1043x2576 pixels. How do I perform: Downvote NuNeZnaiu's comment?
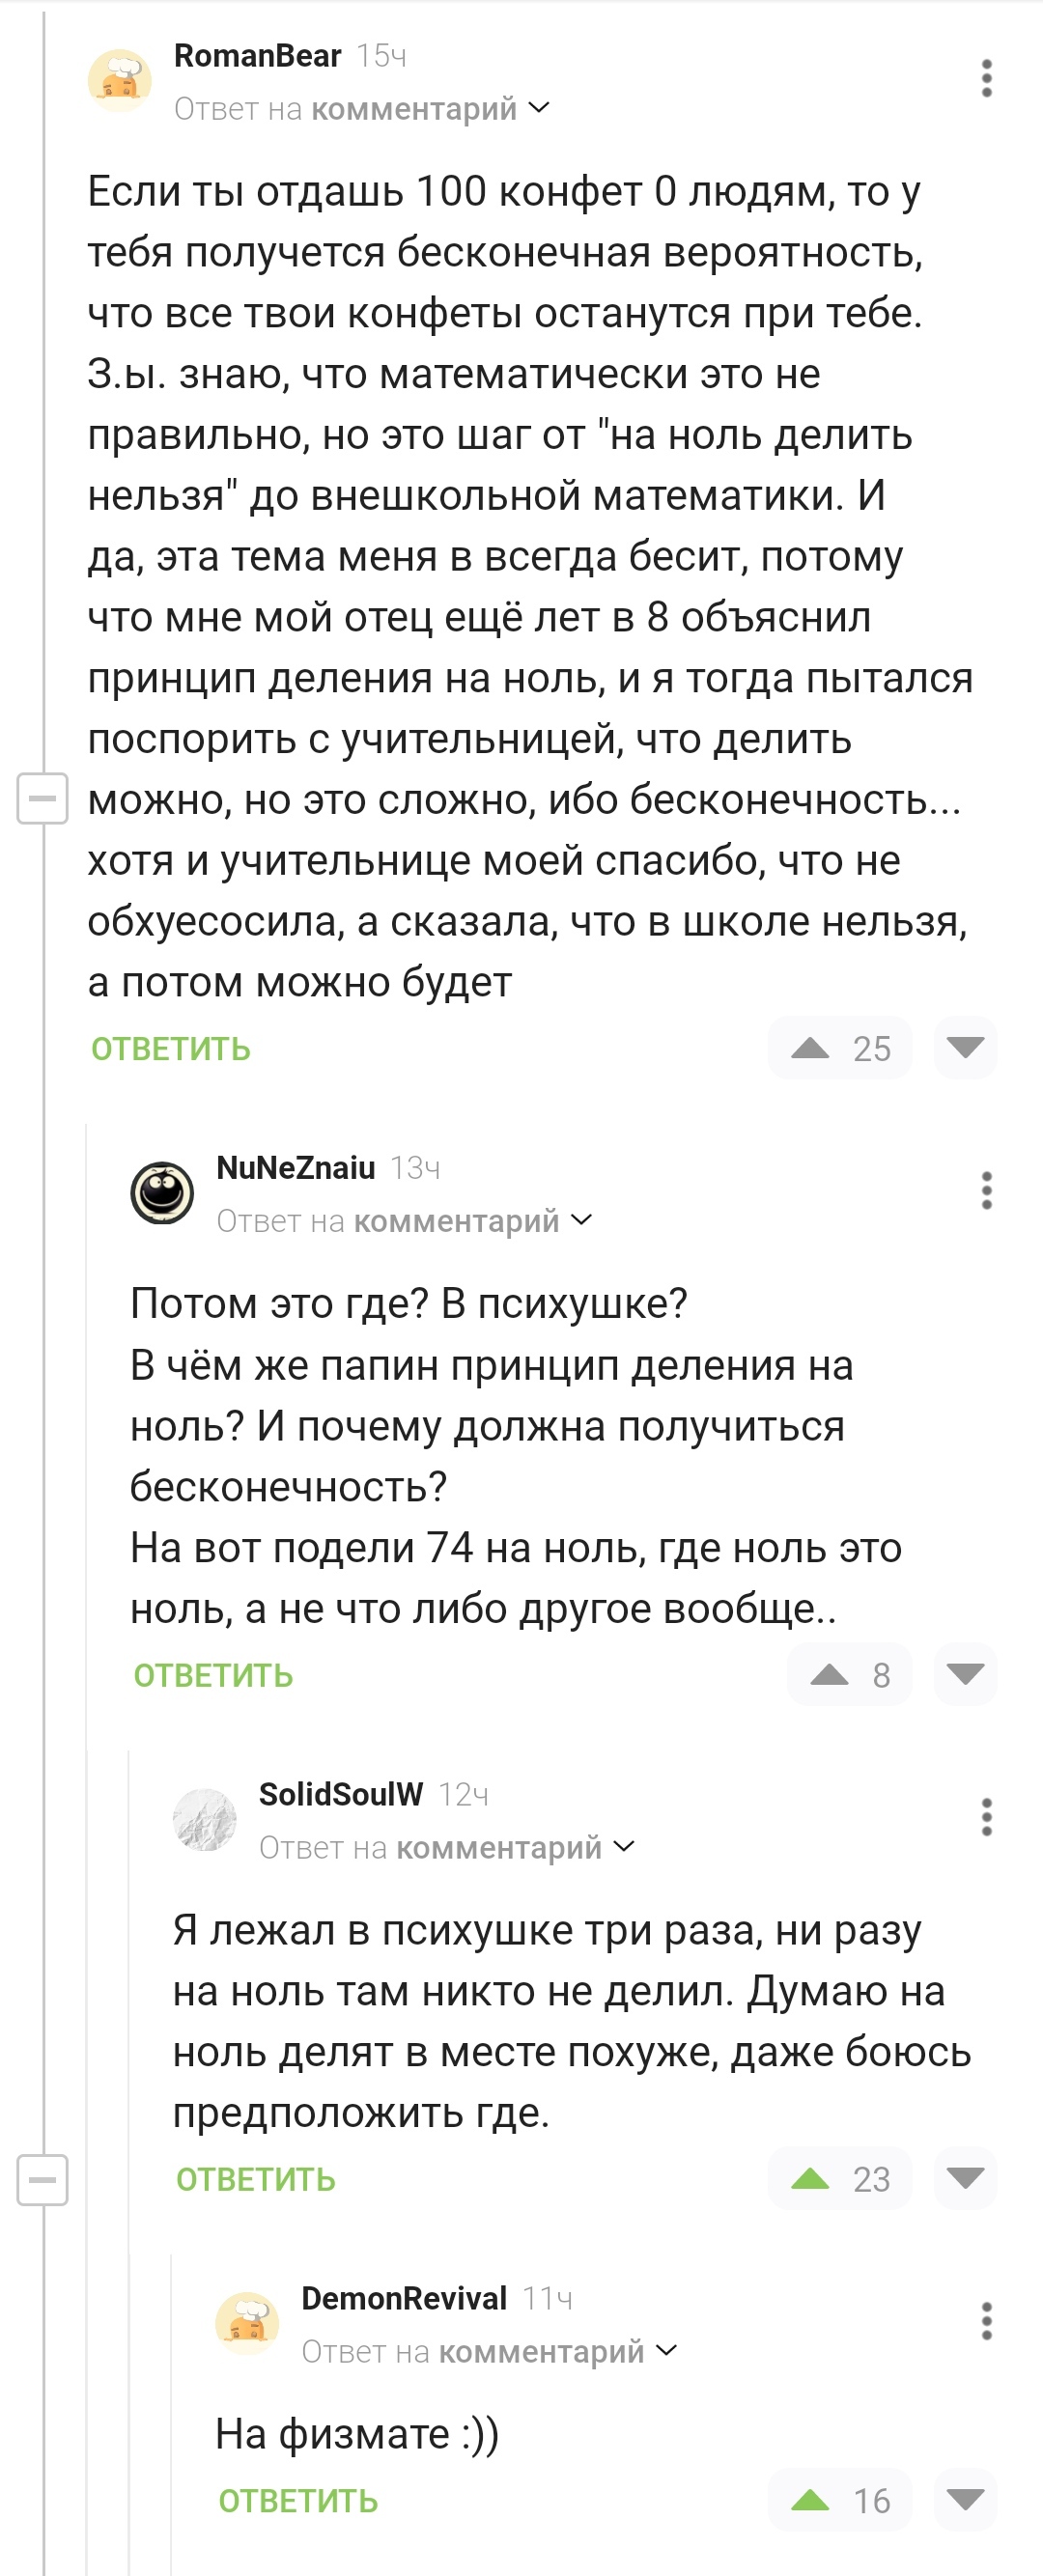pos(965,1675)
